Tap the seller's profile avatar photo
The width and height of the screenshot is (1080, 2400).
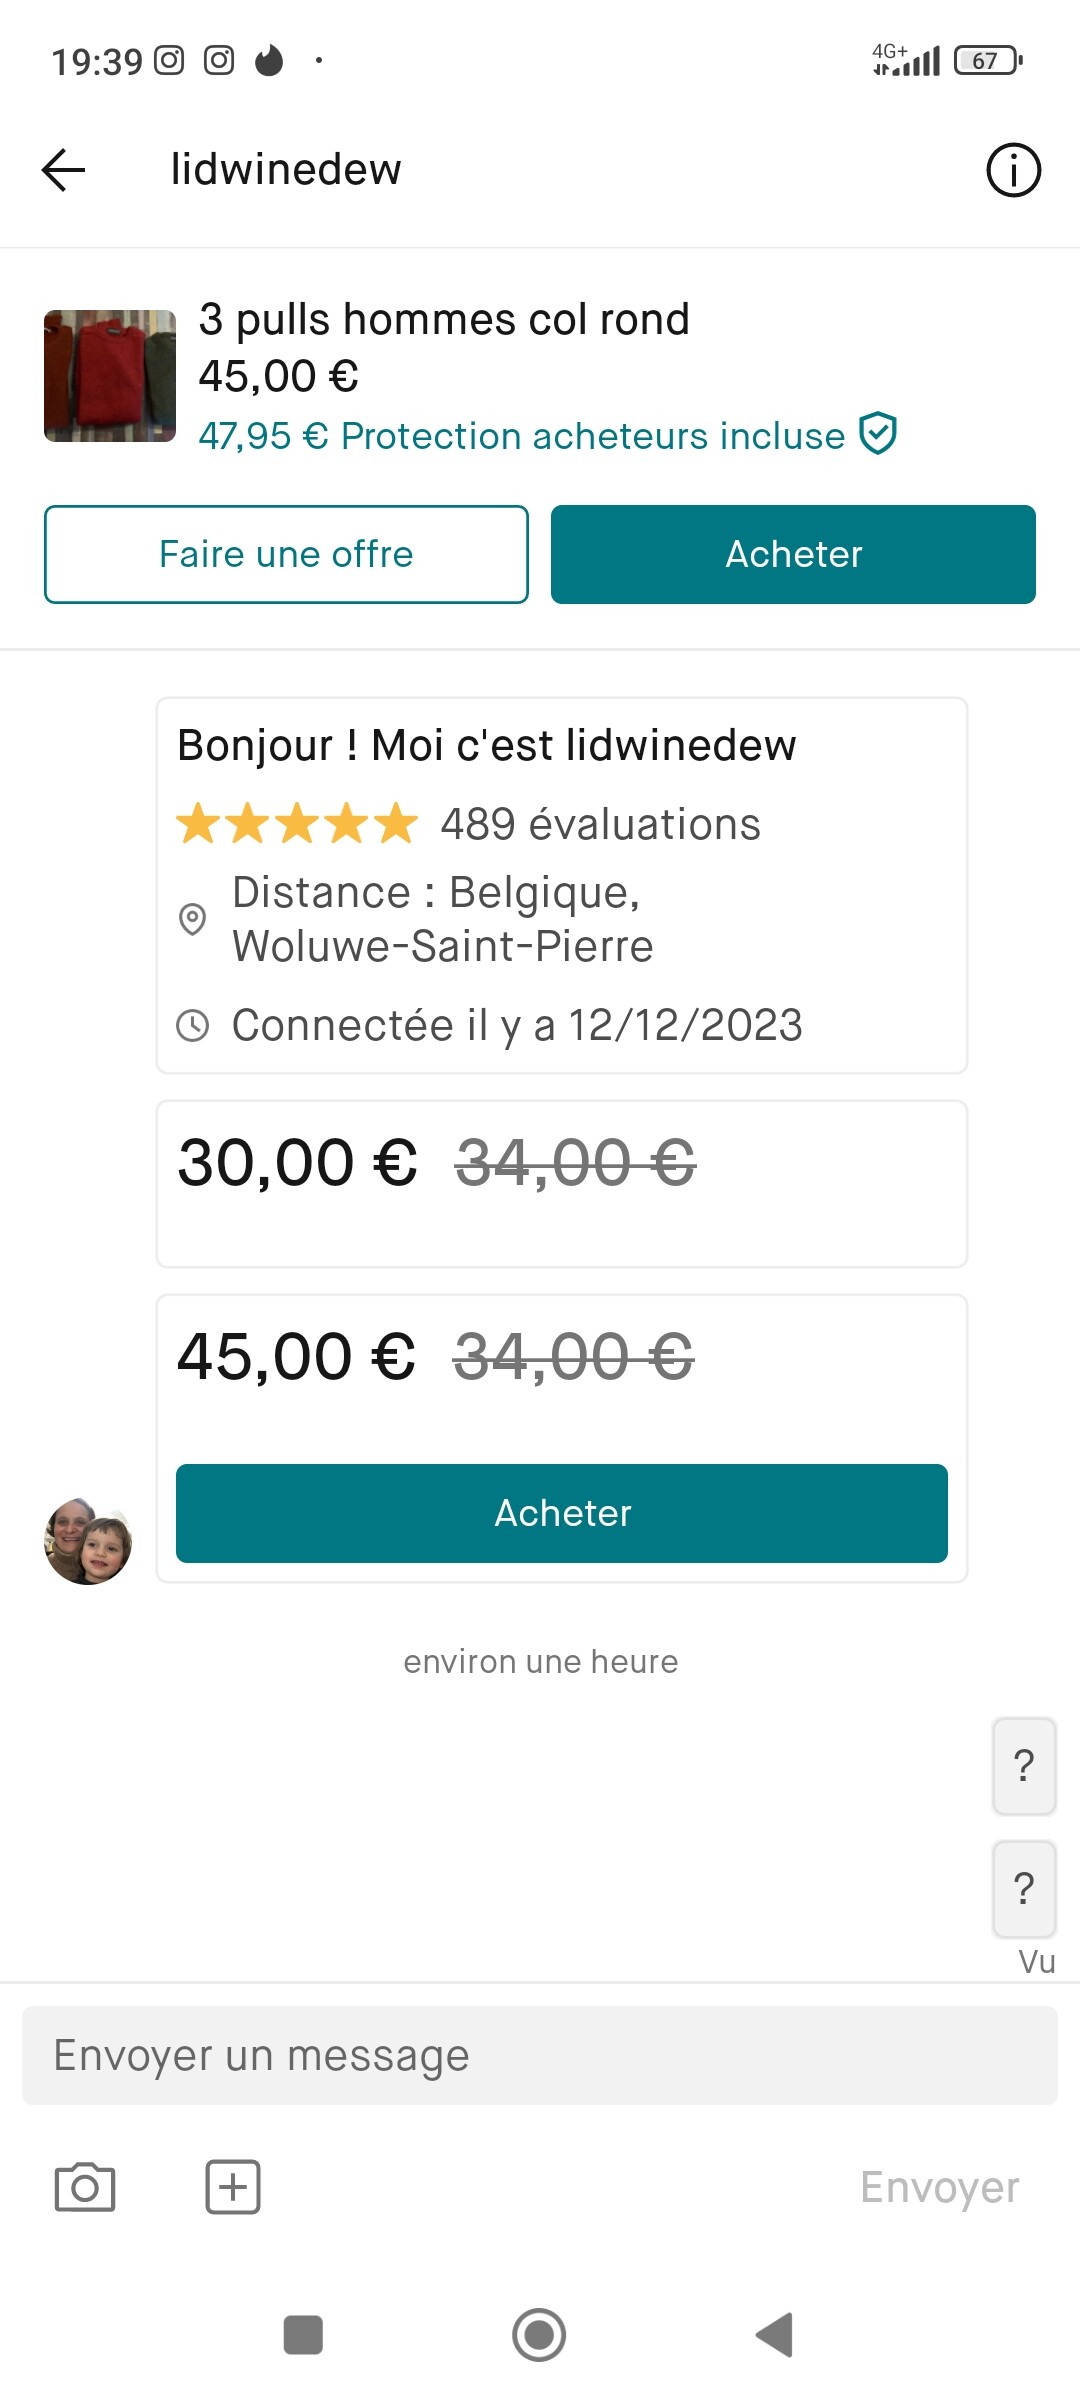(88, 1541)
